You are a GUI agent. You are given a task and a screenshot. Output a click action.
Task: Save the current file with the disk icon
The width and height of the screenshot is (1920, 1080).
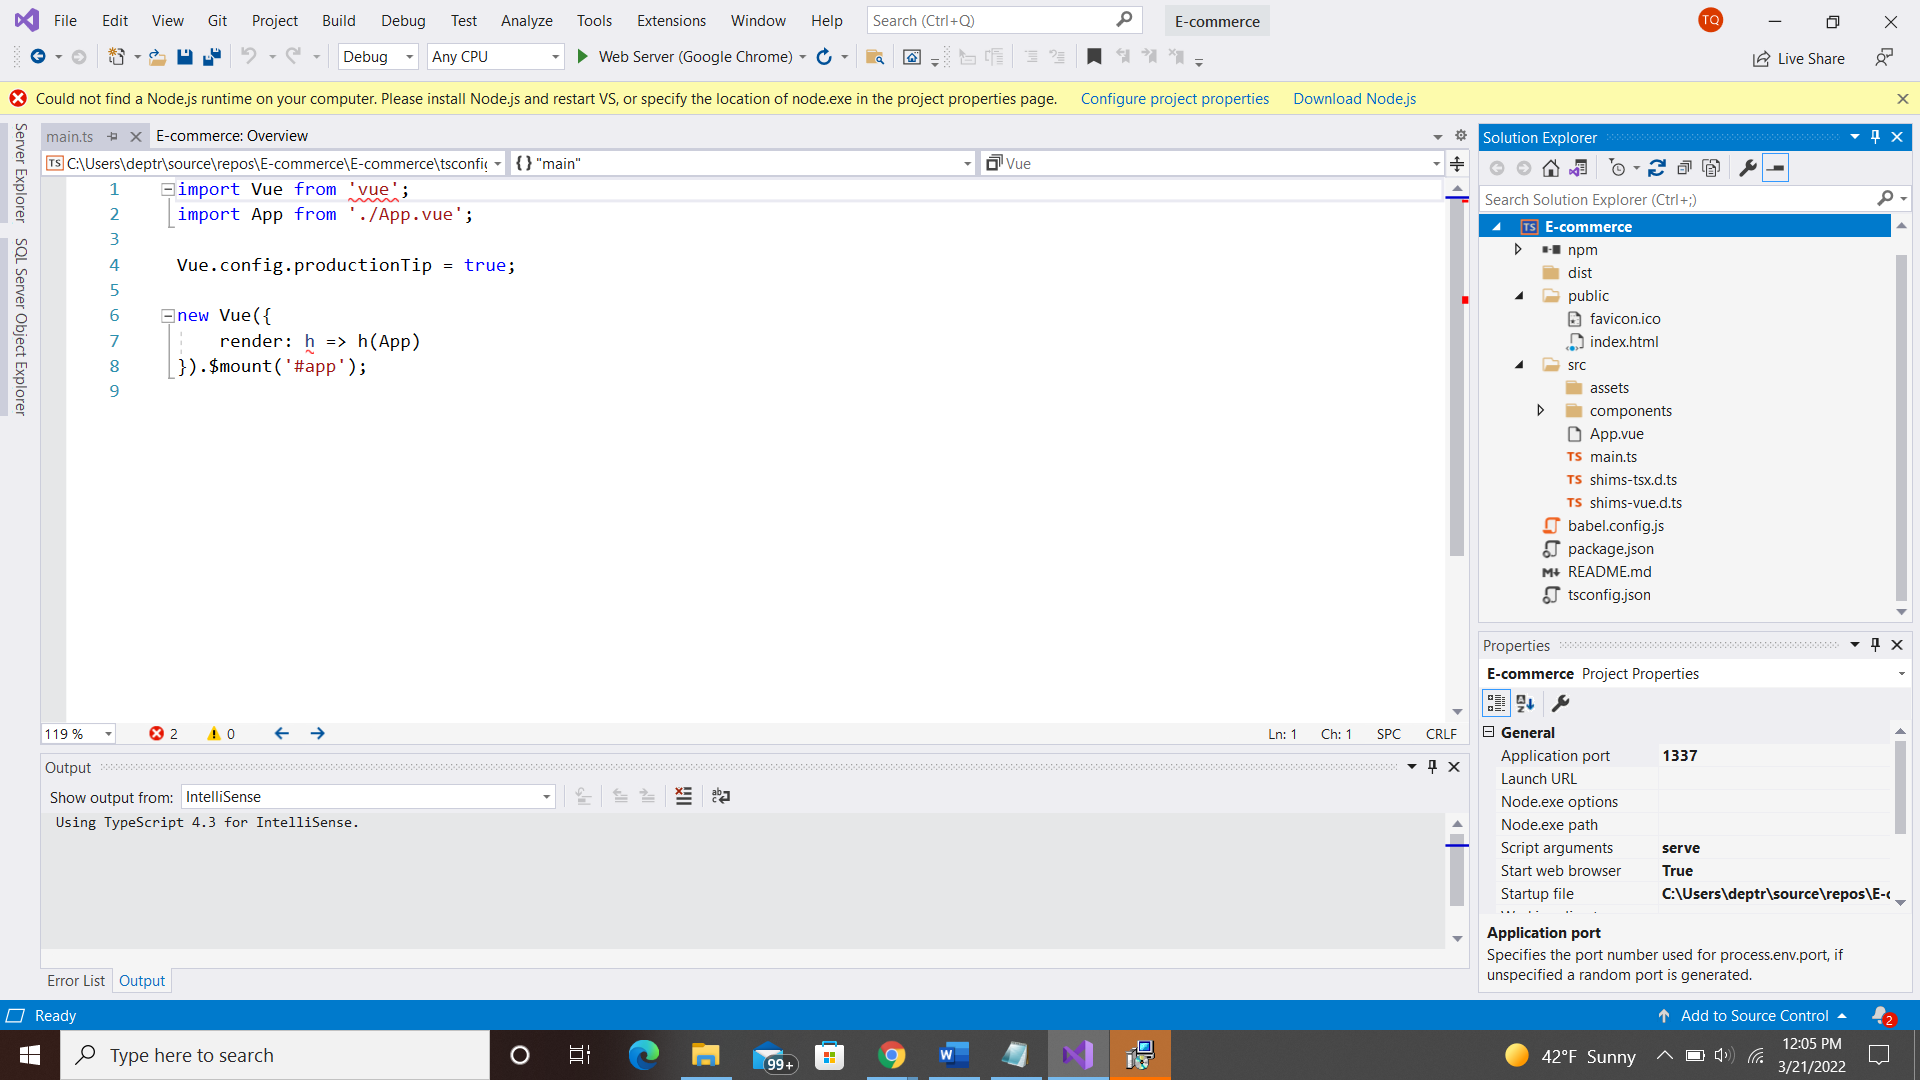(x=185, y=57)
